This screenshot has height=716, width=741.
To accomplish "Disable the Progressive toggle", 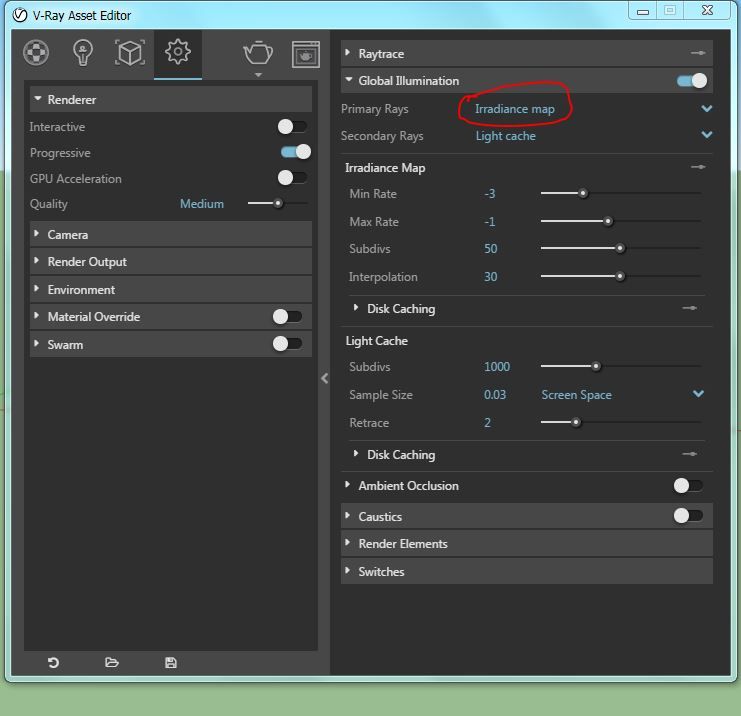I will pos(296,152).
